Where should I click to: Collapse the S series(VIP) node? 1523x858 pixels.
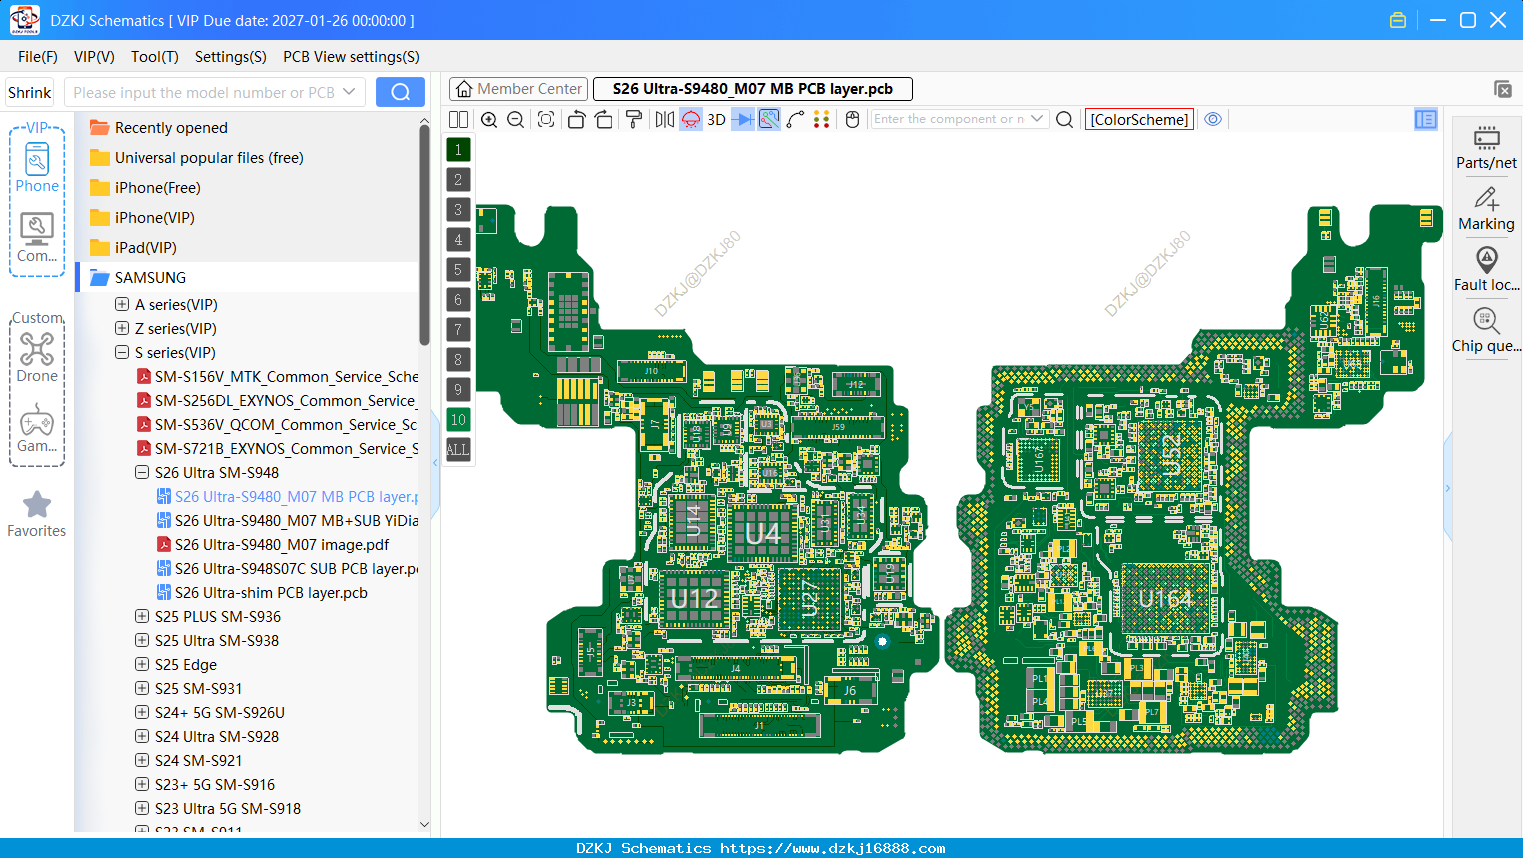[122, 352]
